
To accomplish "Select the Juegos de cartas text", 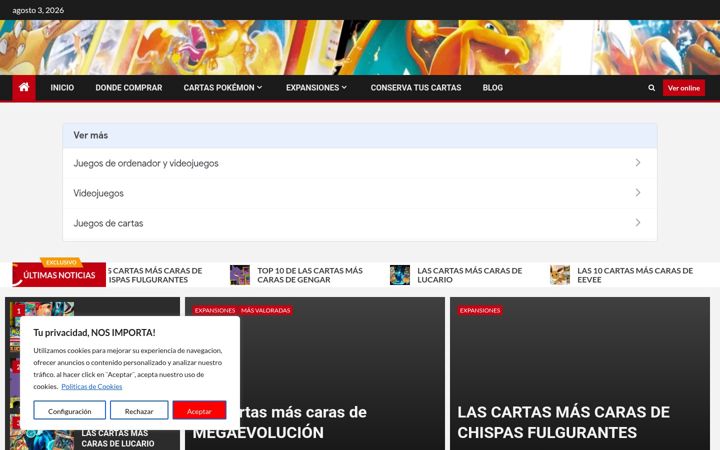I will coord(108,223).
